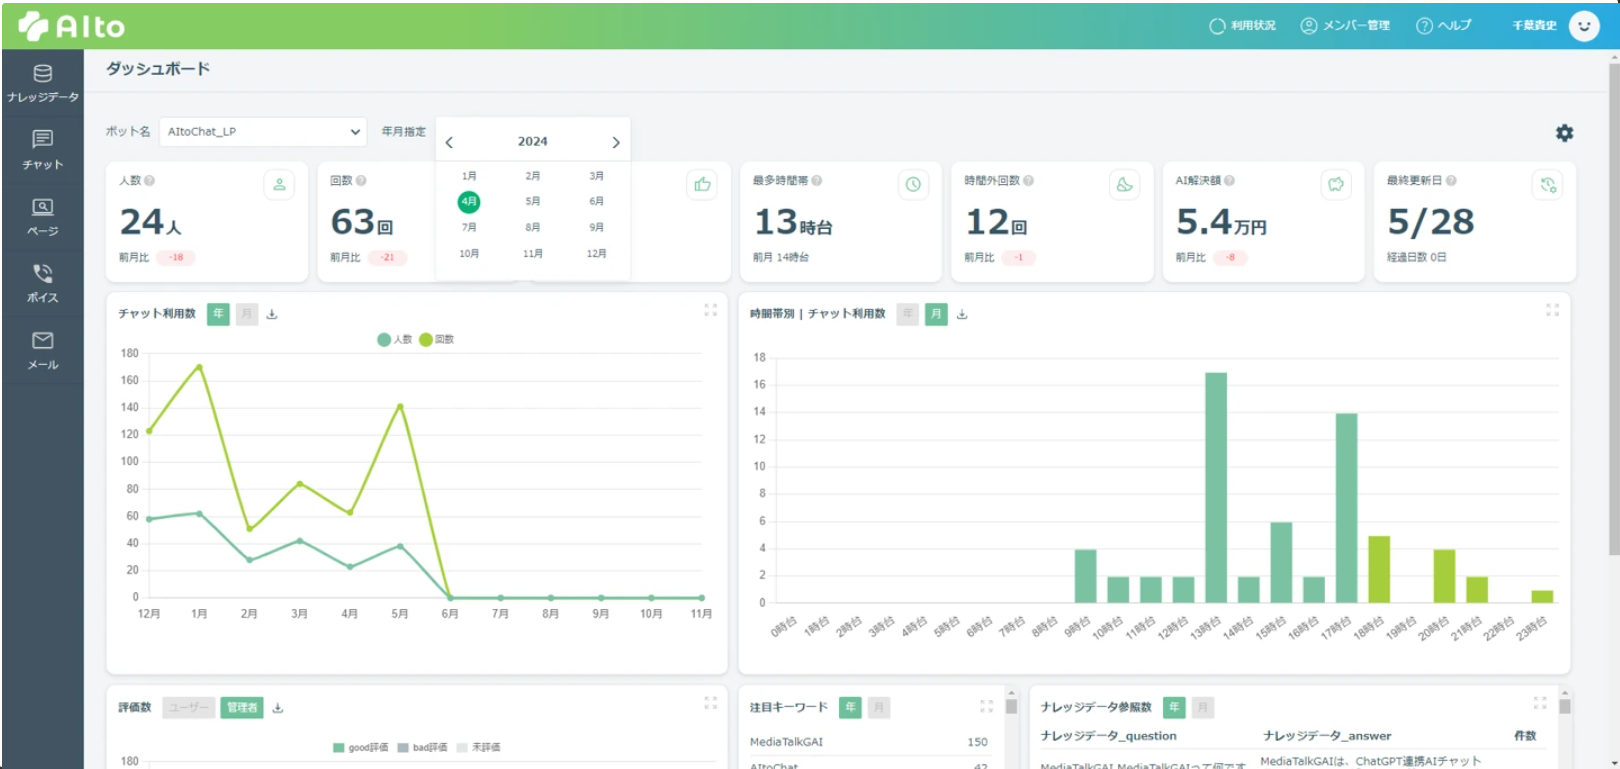The height and width of the screenshot is (769, 1620).
Task: Show help tooltip for 最終更新日
Action: (1451, 181)
